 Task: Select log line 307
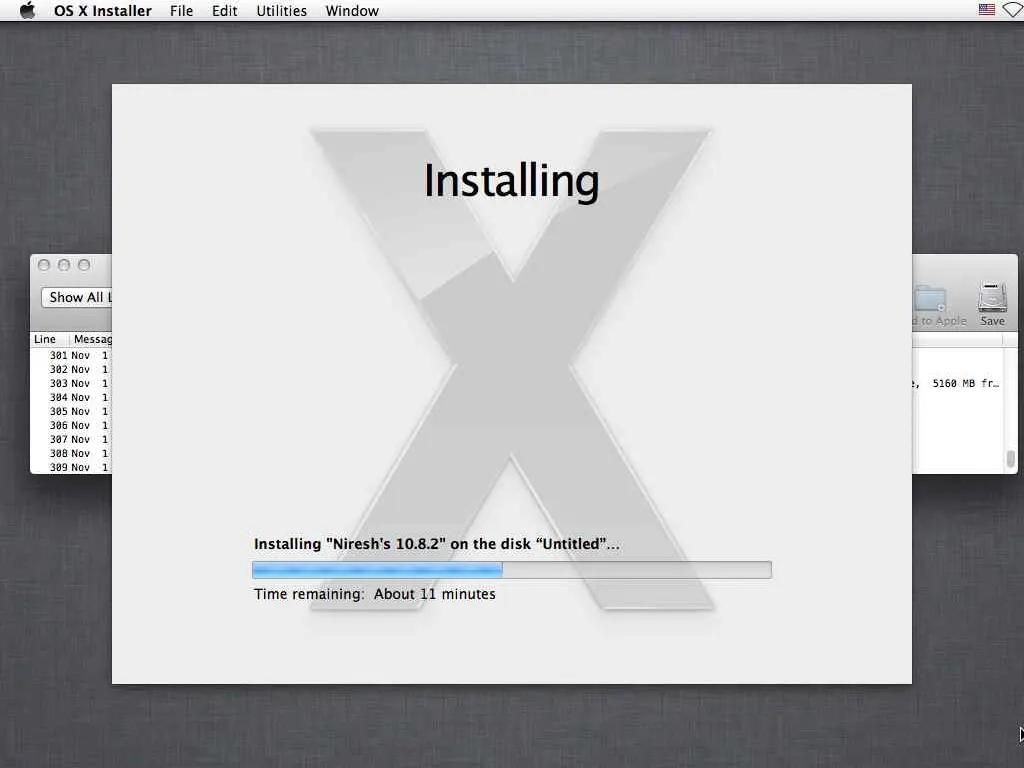pyautogui.click(x=71, y=440)
